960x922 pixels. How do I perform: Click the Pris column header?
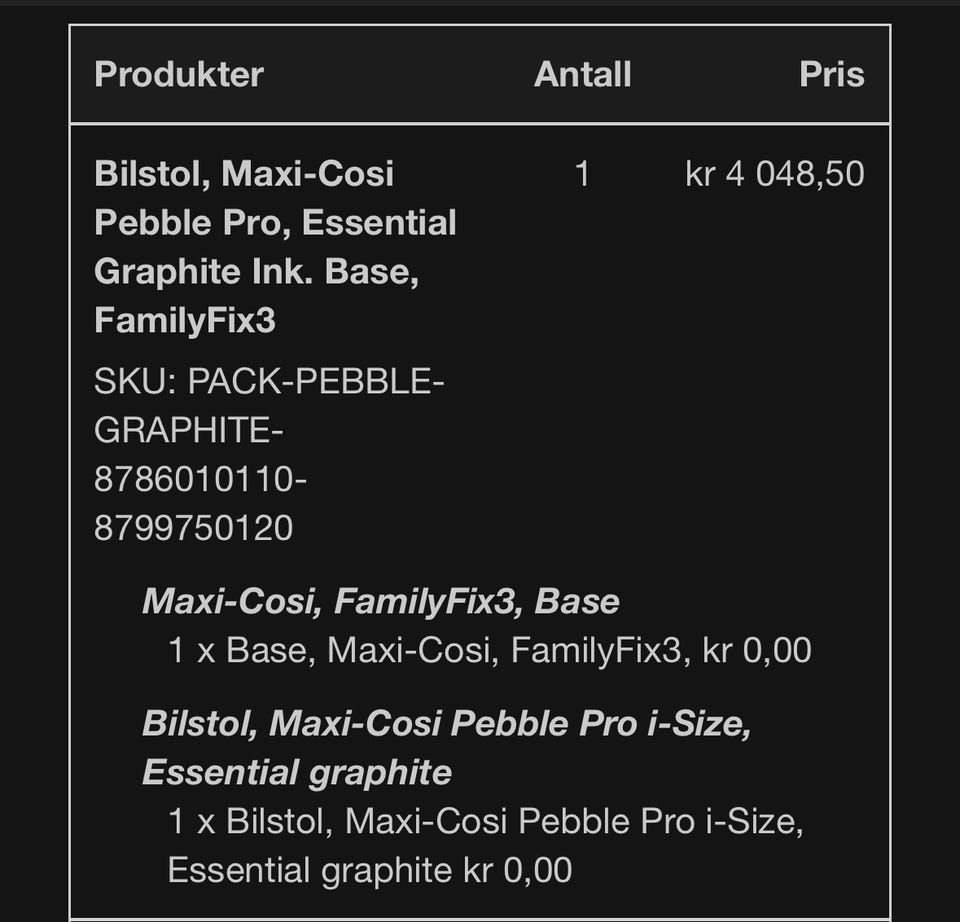coord(831,75)
